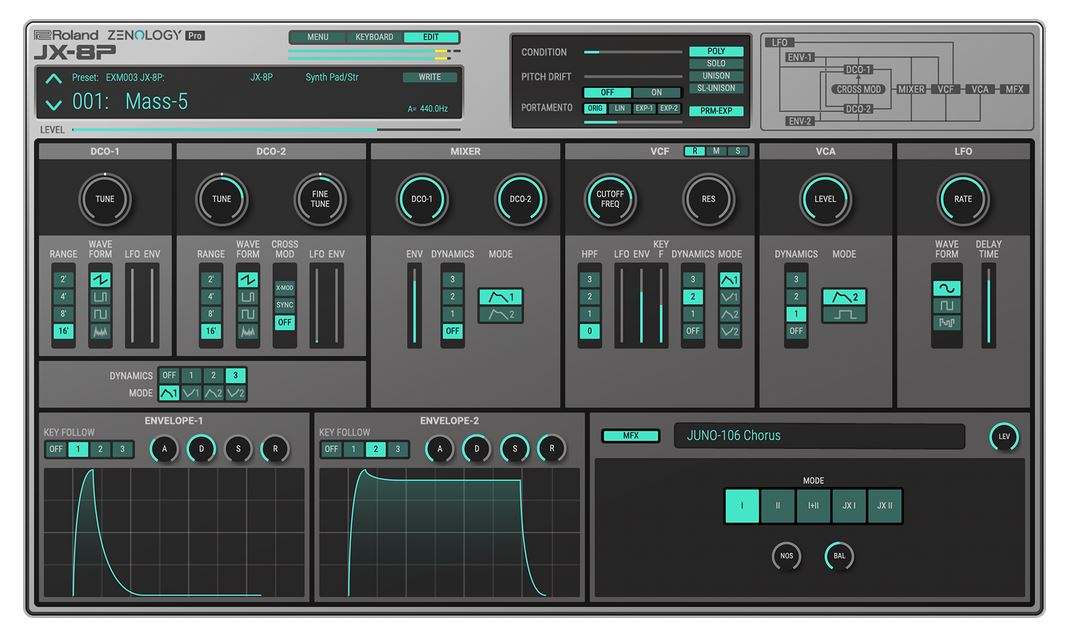This screenshot has width=1070, height=636.
Task: Toggle the MFX enable button
Action: tap(631, 435)
